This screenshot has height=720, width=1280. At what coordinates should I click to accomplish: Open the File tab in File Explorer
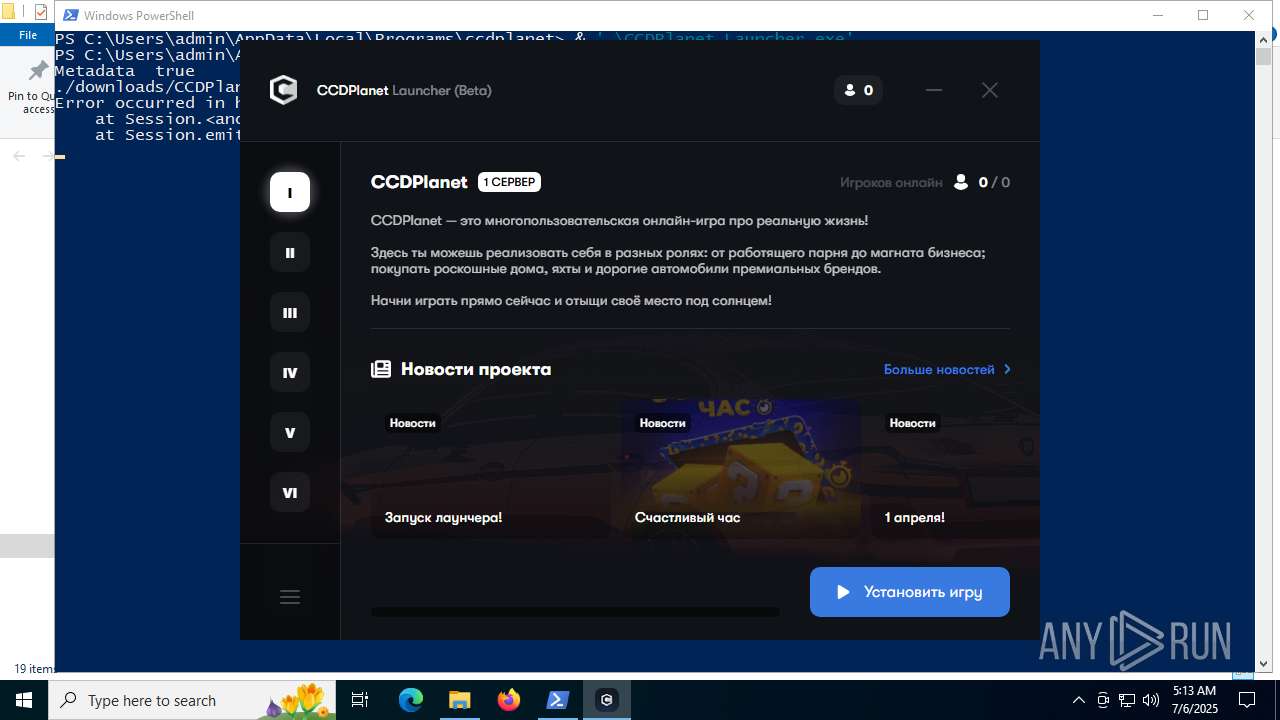coord(28,35)
